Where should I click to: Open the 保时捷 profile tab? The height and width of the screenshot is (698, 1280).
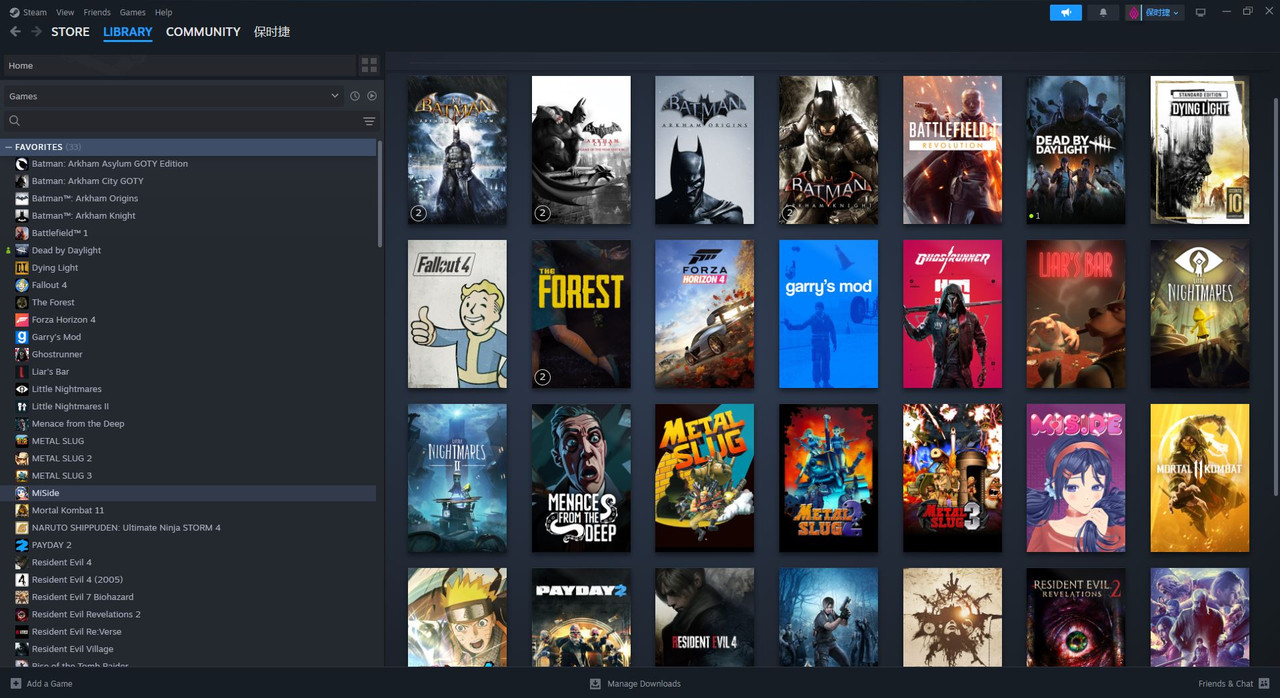(272, 32)
